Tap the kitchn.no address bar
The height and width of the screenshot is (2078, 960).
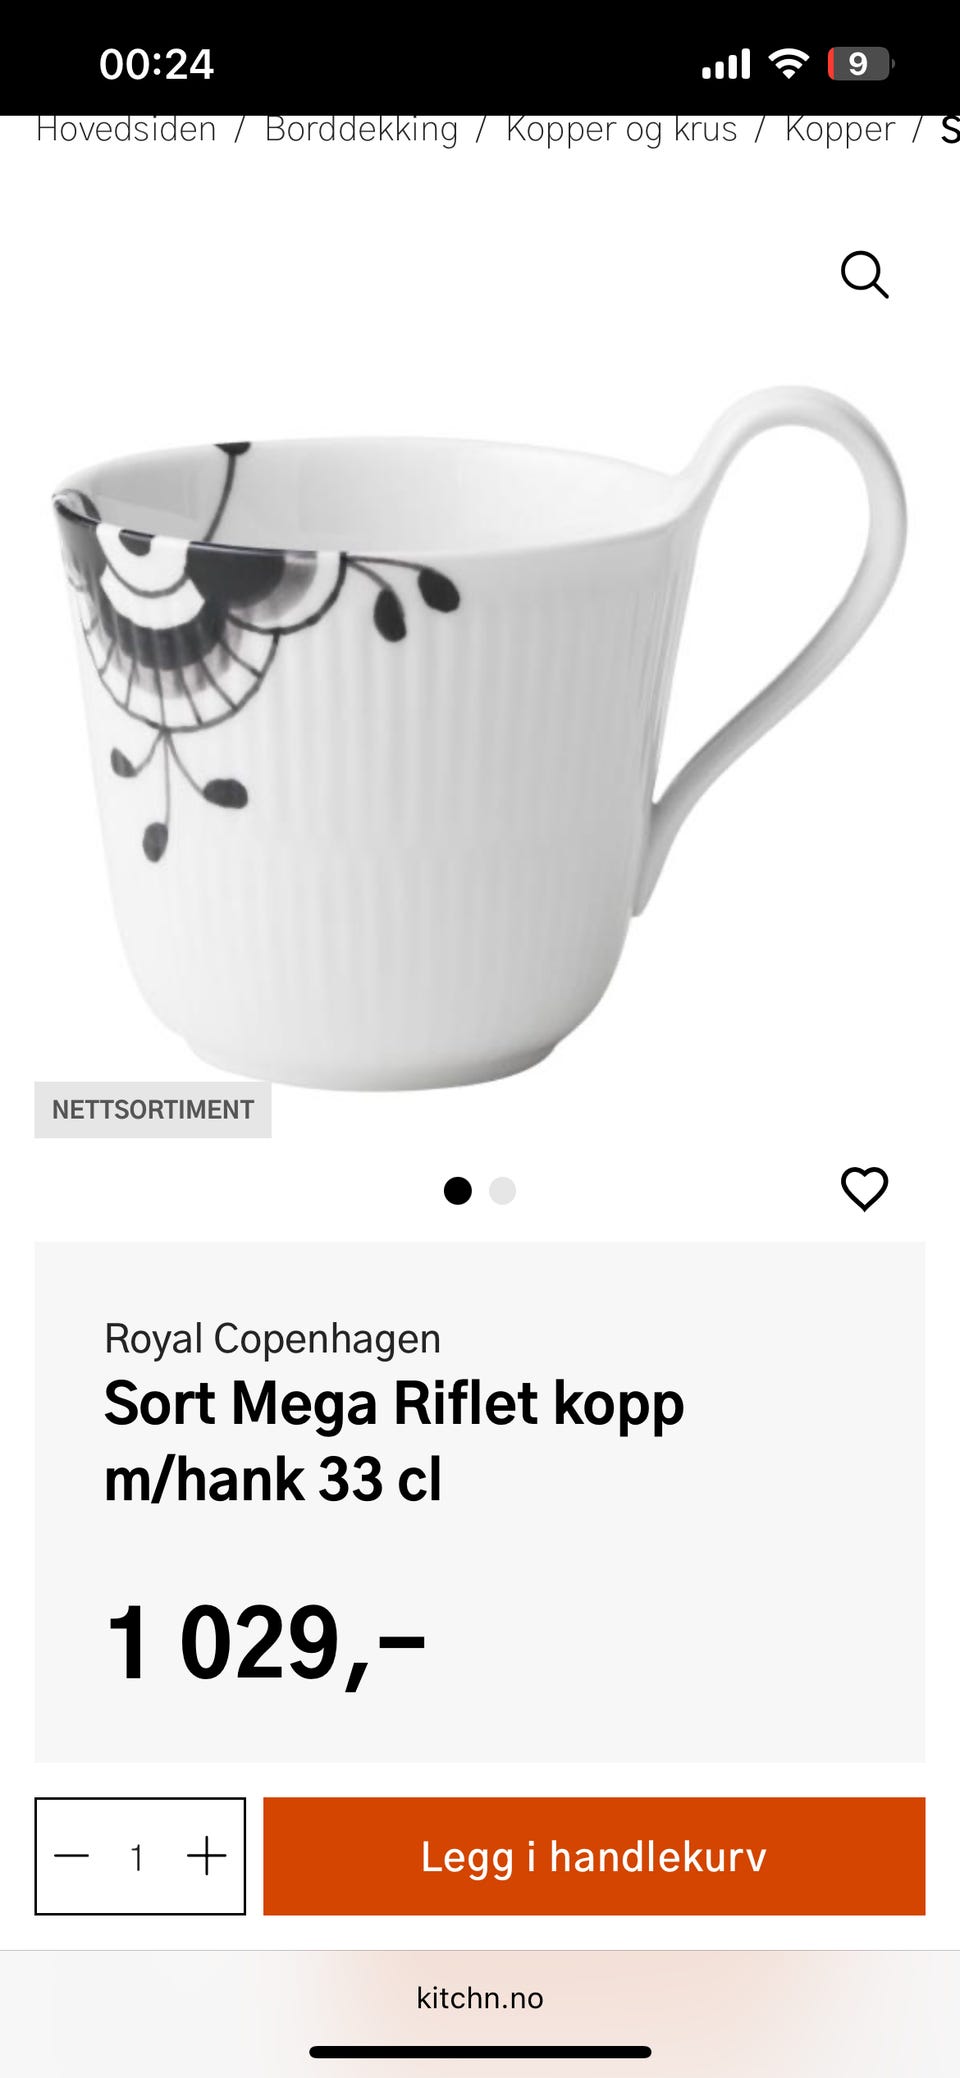(480, 1998)
